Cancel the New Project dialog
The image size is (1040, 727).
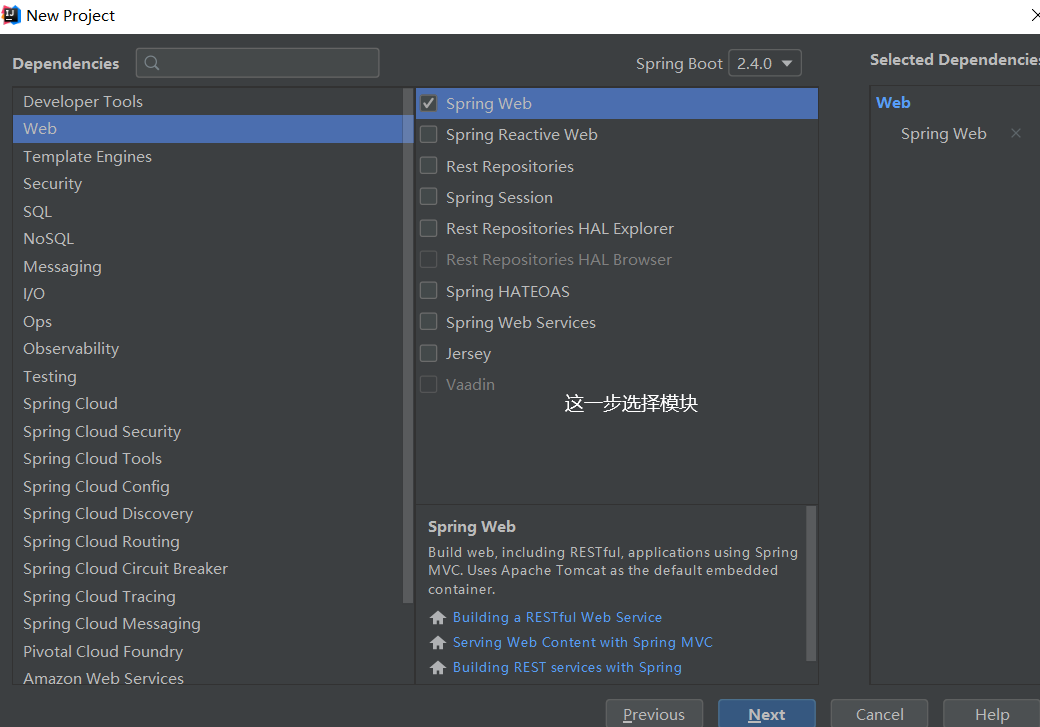879,714
